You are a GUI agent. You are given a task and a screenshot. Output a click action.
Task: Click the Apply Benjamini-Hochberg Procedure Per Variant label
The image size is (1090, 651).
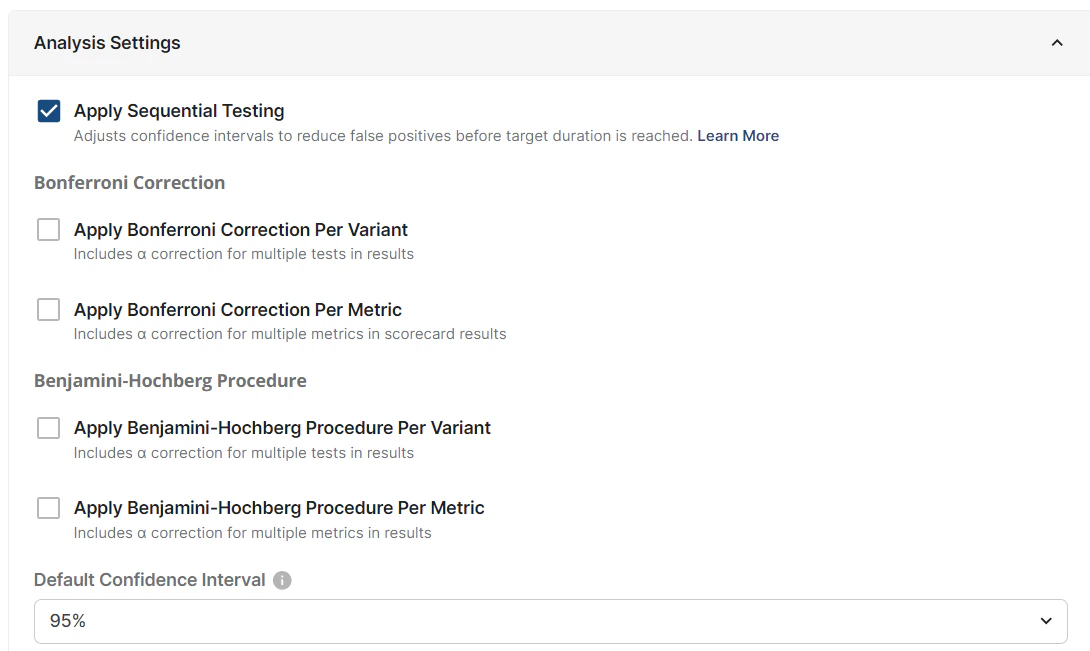[x=281, y=427]
